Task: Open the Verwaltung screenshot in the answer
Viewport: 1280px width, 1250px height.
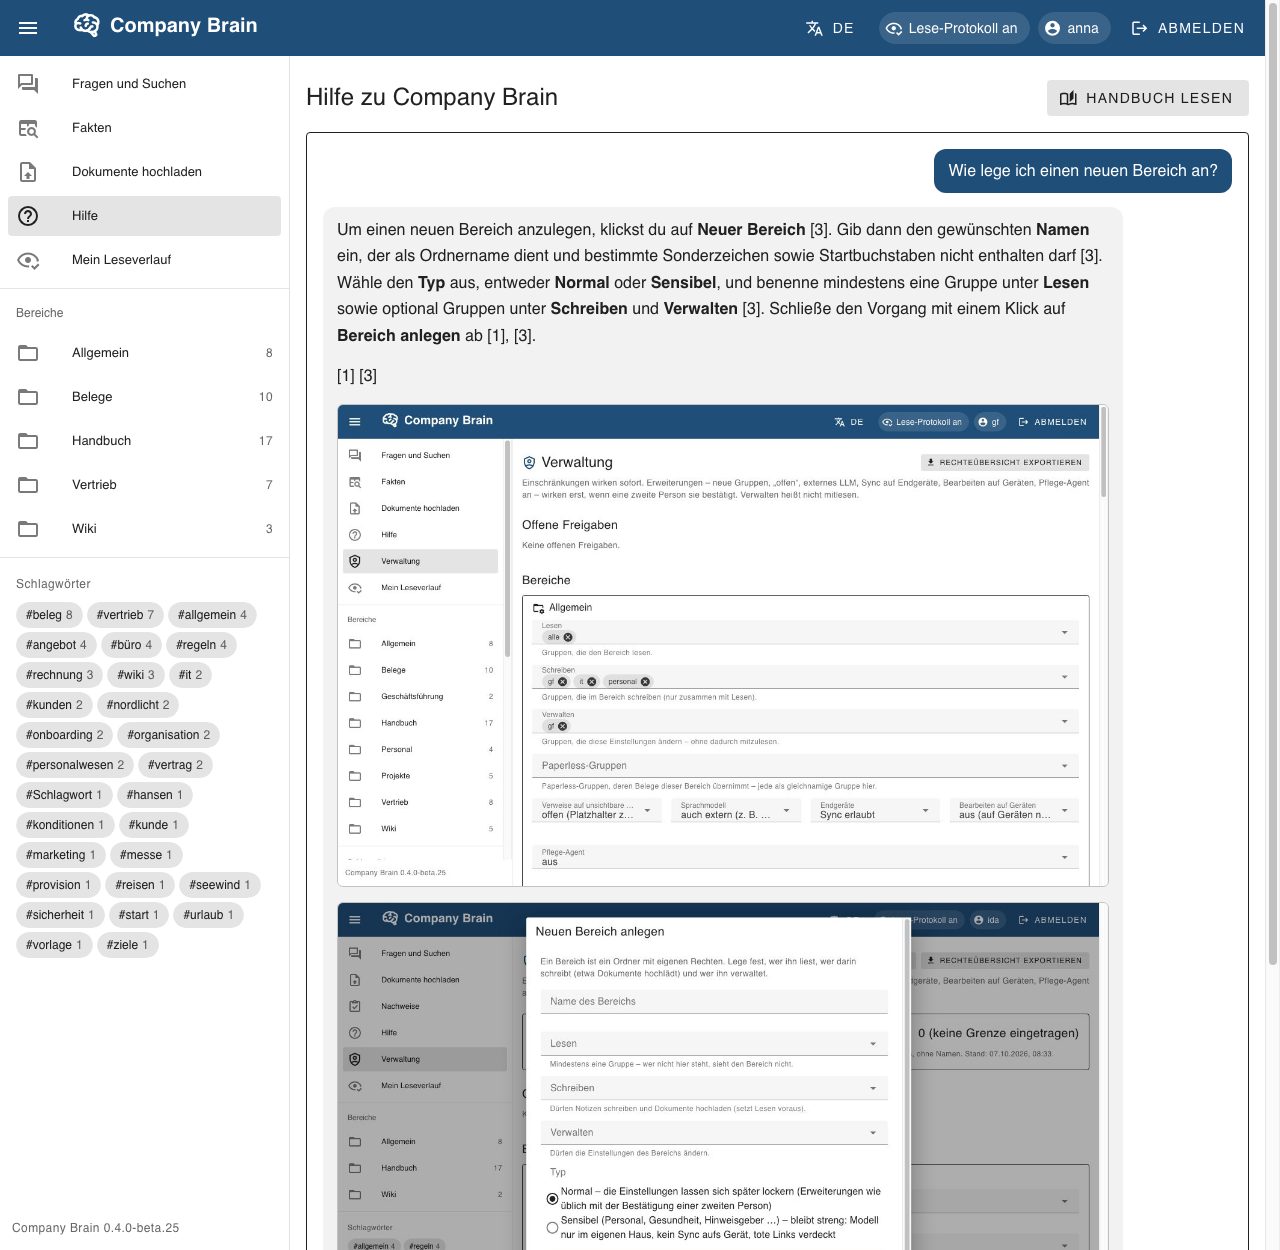Action: [723, 645]
